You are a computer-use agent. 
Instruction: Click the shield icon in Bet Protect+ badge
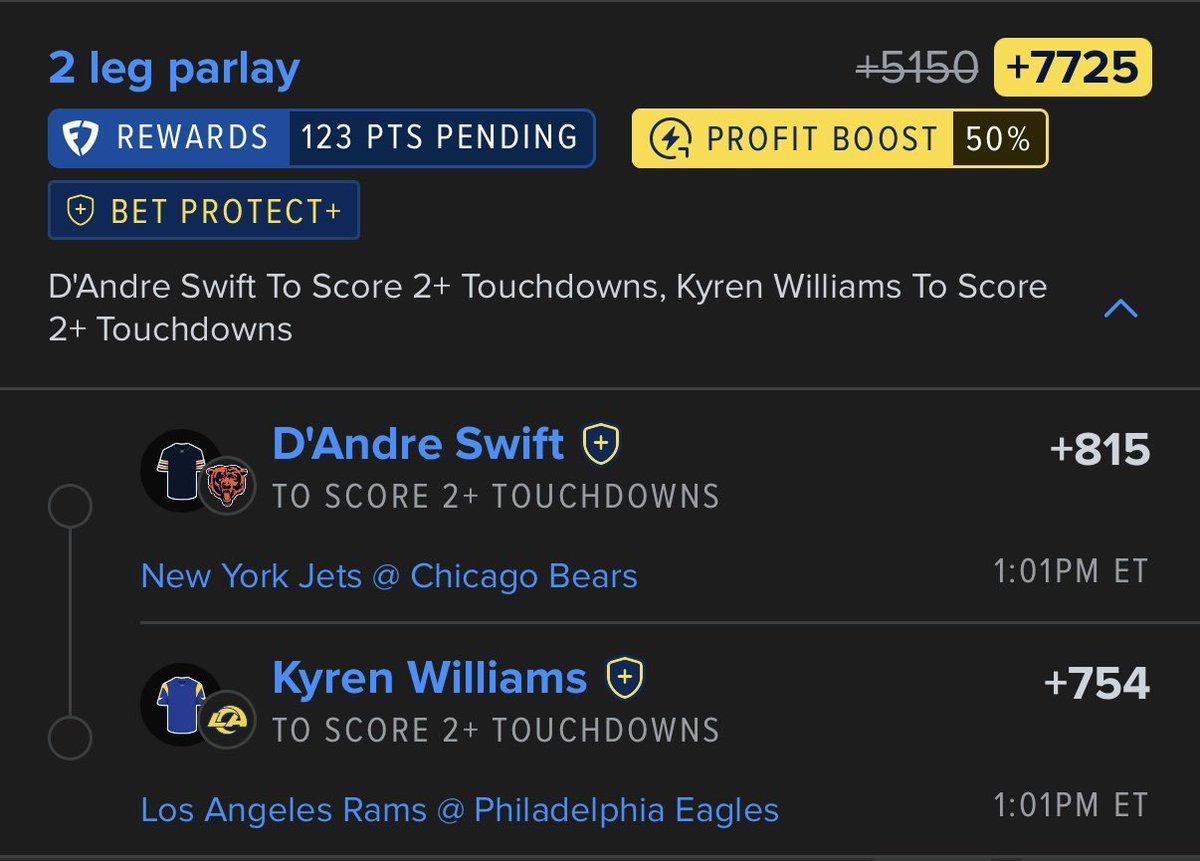tap(80, 211)
